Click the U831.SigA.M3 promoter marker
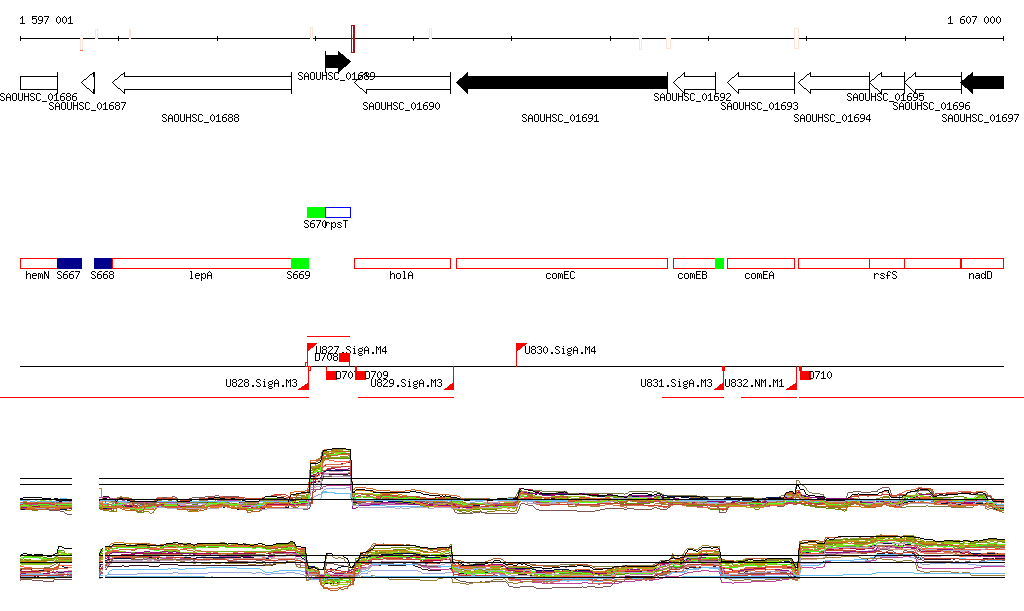Viewport: 1024px width, 611px height. coord(719,386)
